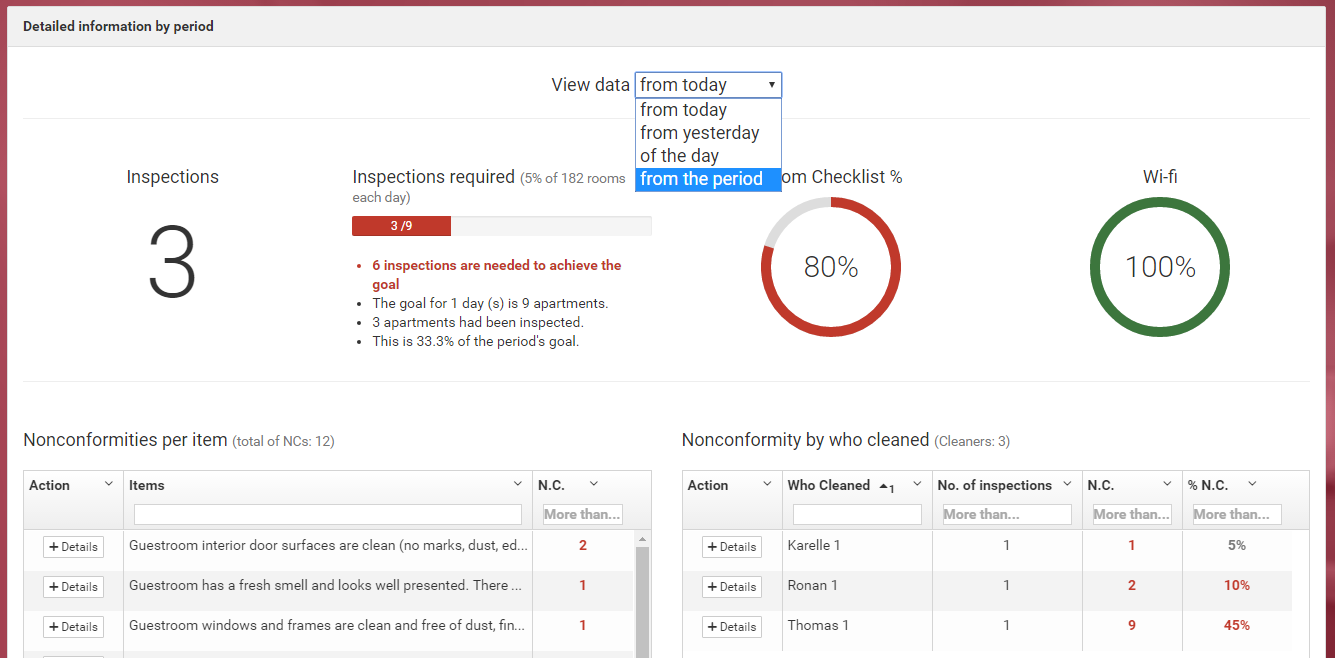
Task: Open Details for Thomas 1 row
Action: [x=731, y=627]
